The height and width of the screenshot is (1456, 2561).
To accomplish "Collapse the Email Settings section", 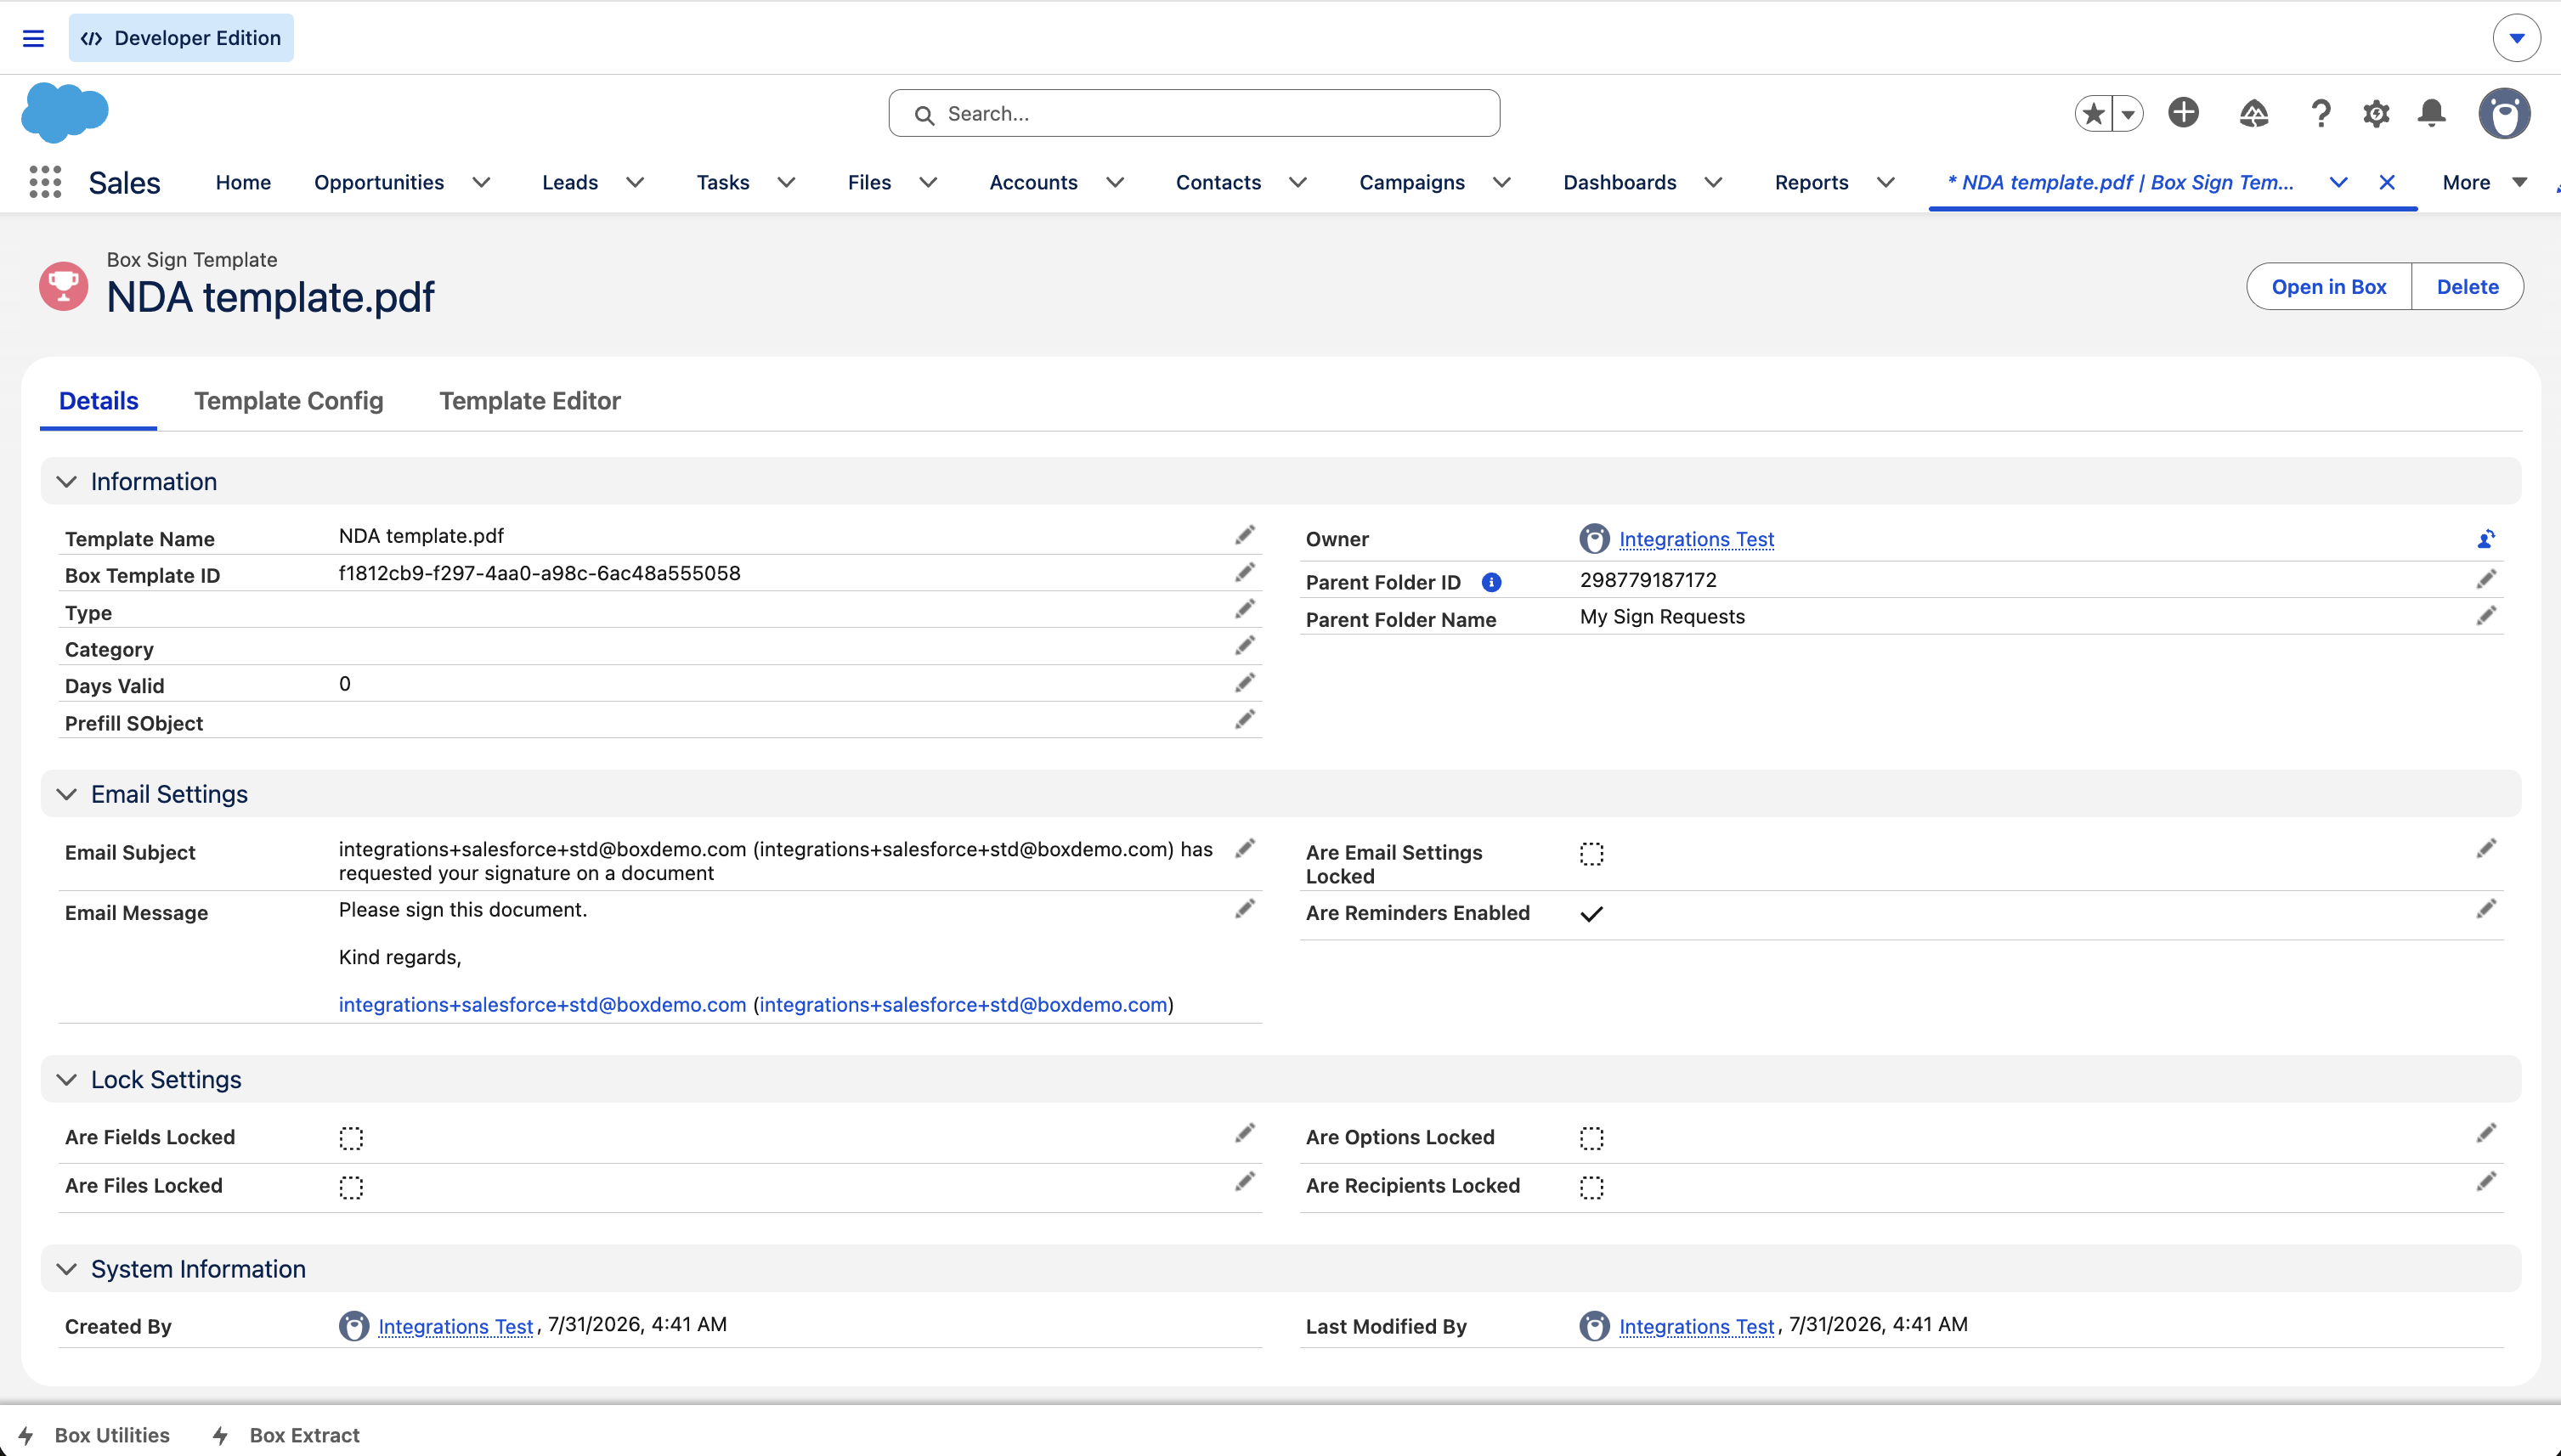I will click(x=67, y=794).
